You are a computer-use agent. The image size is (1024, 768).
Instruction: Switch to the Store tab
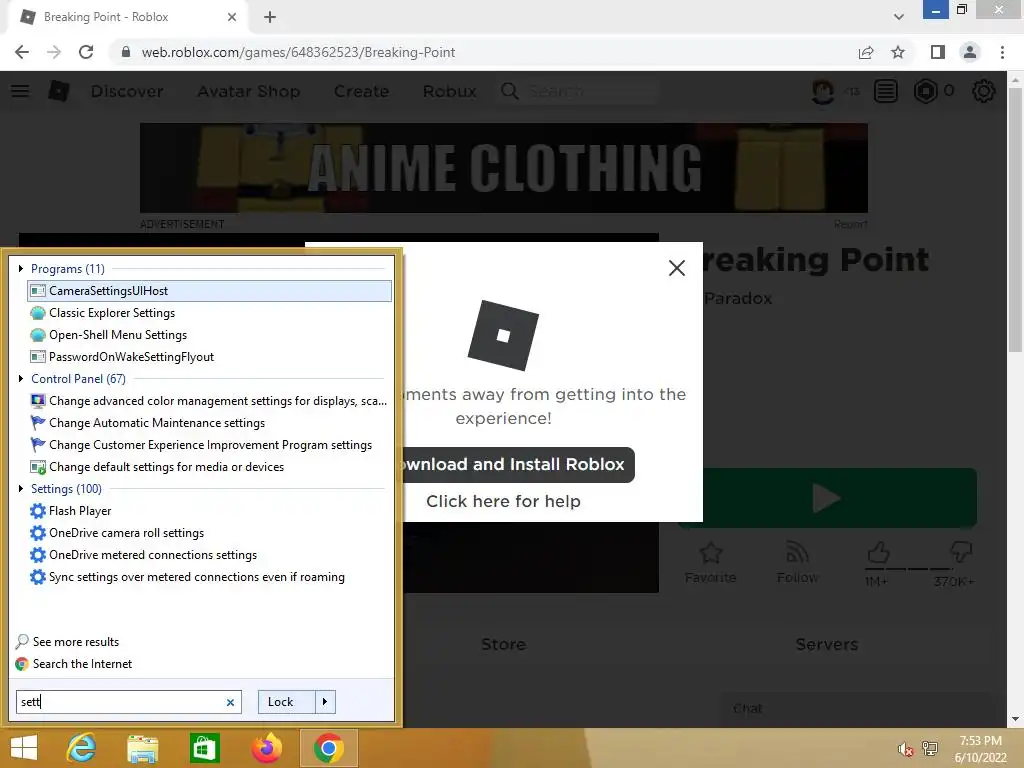point(503,644)
